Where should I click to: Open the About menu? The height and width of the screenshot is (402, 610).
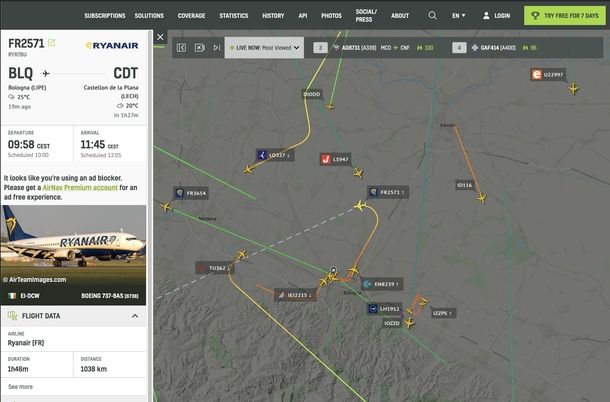coord(400,16)
